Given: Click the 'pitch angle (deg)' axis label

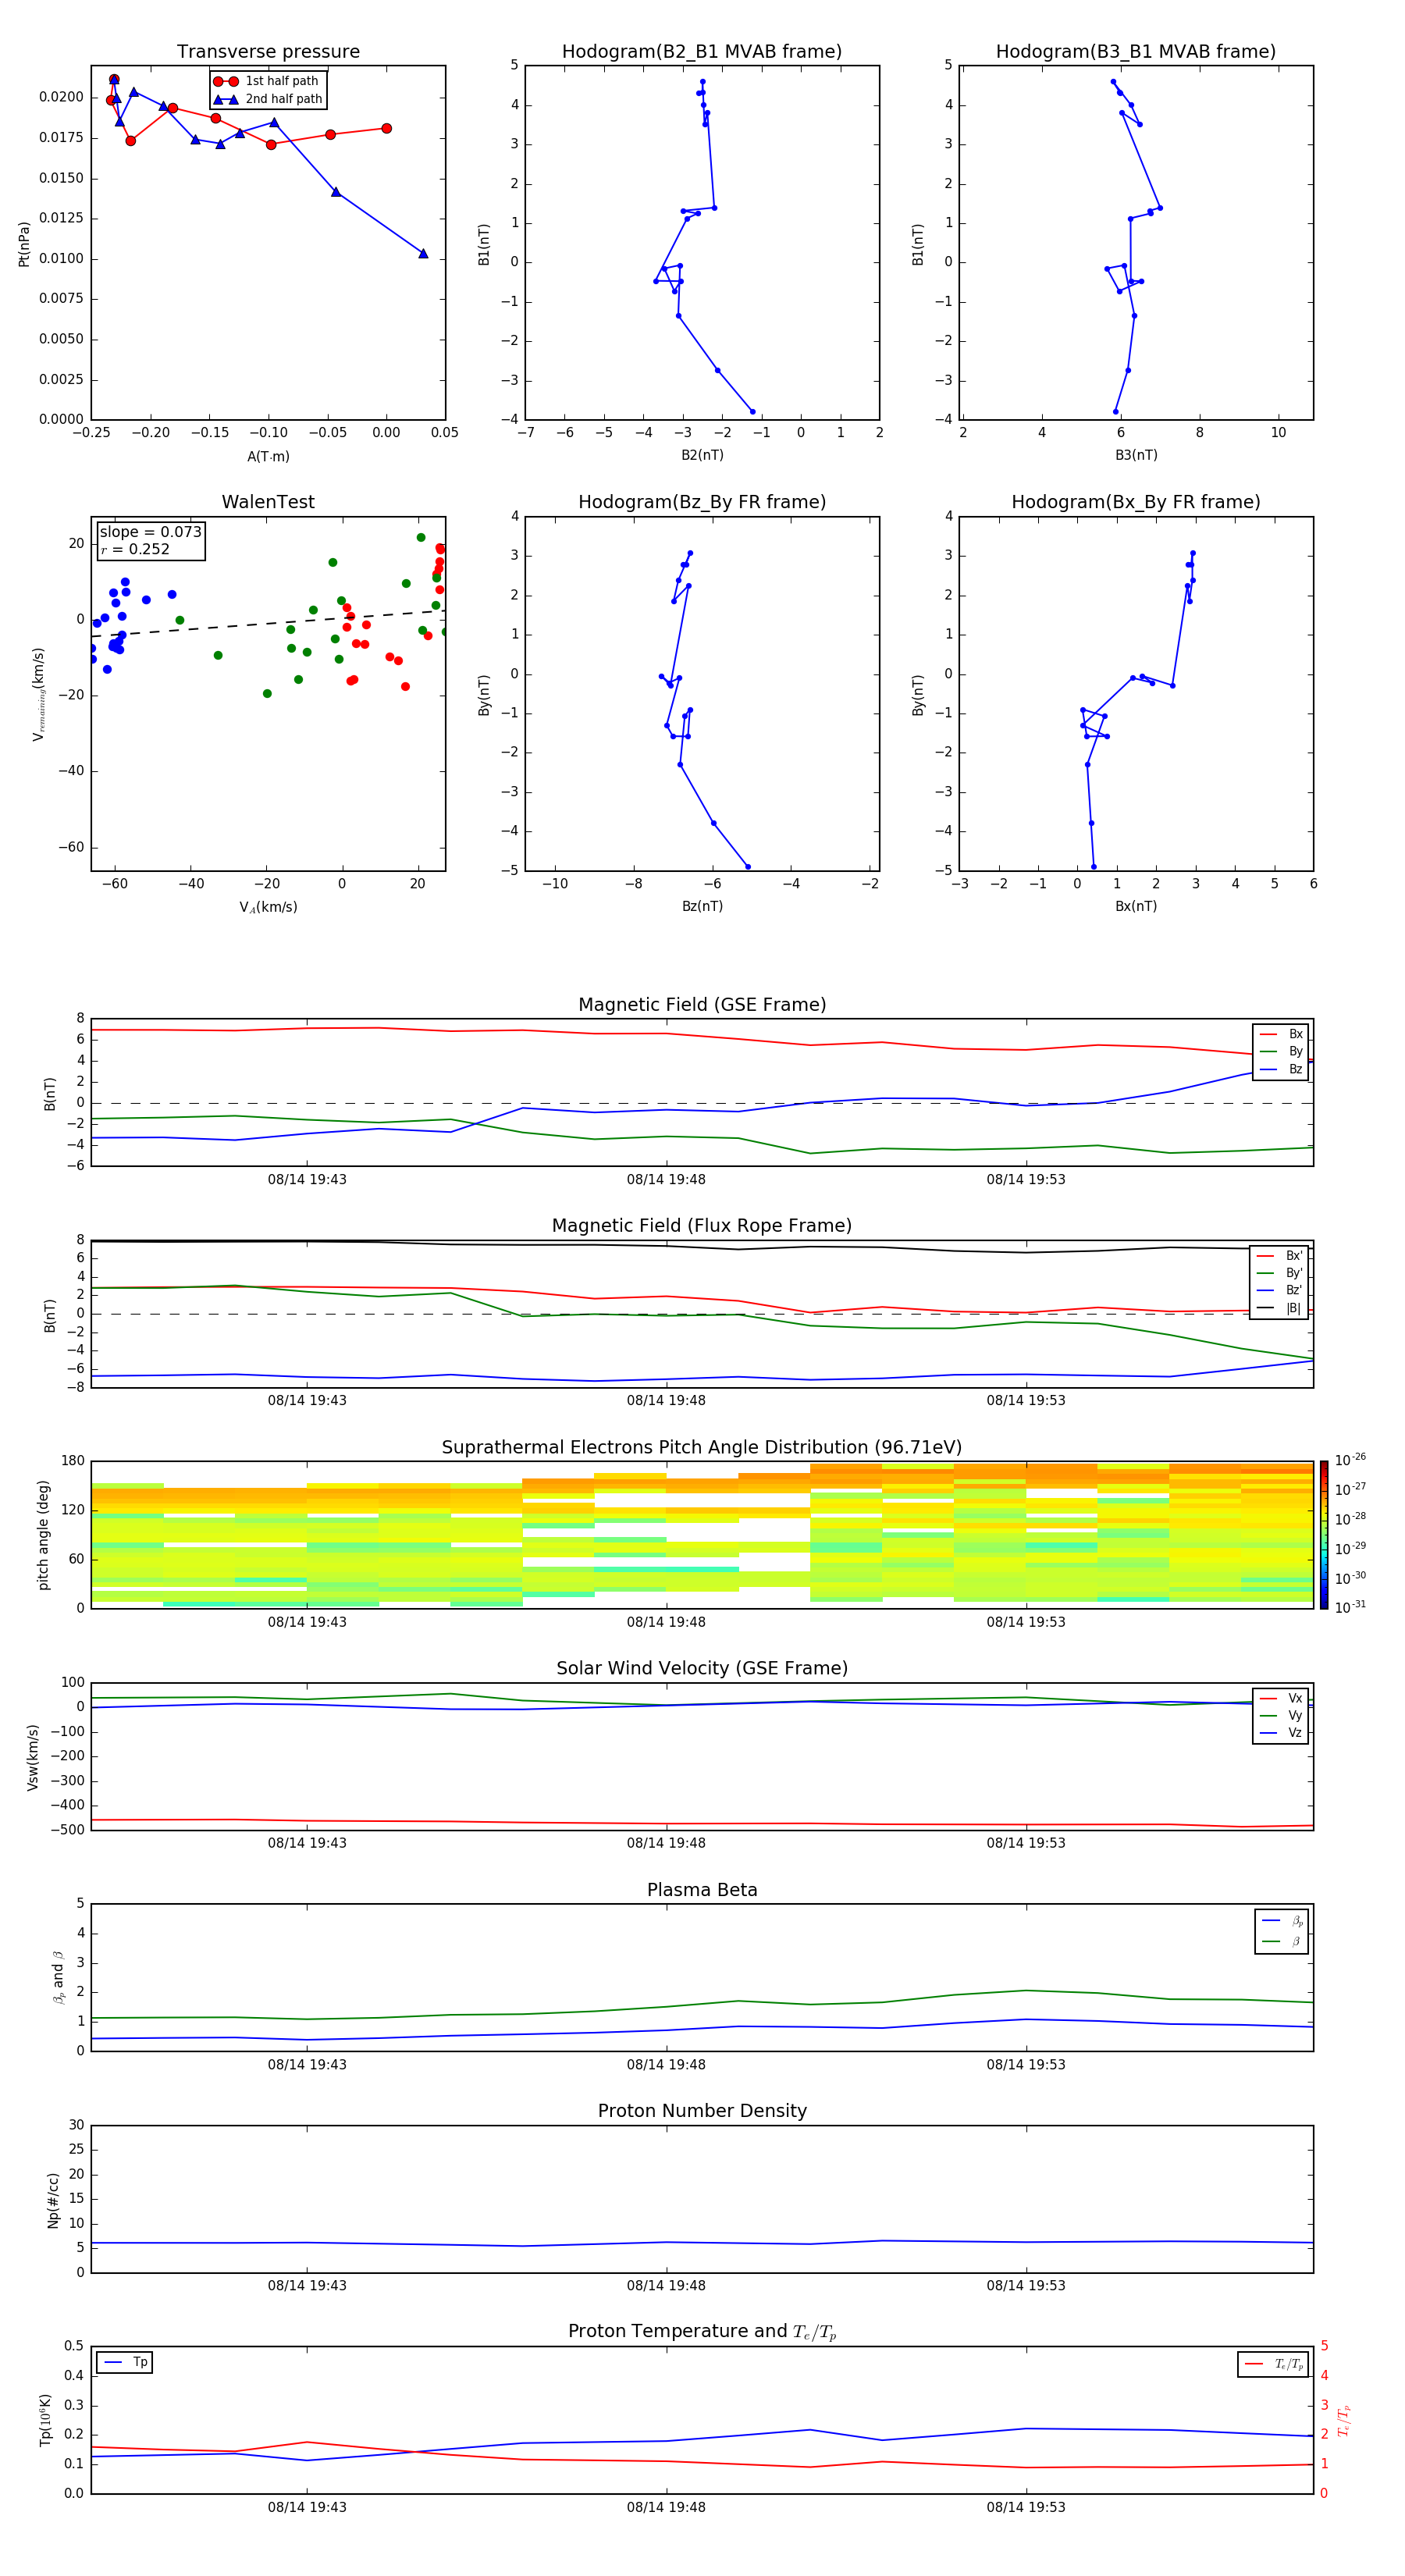Looking at the screenshot, I should click(43, 1535).
